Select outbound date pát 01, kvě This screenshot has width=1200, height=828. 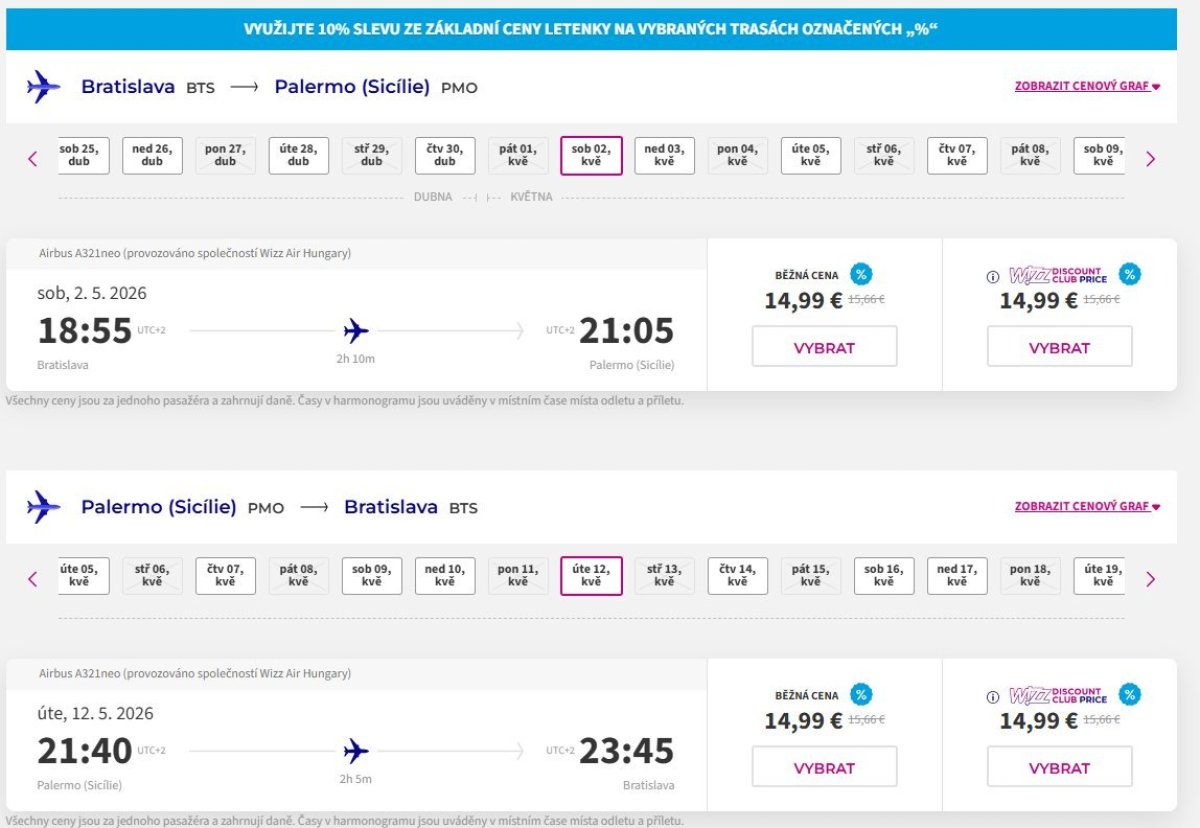(x=518, y=156)
